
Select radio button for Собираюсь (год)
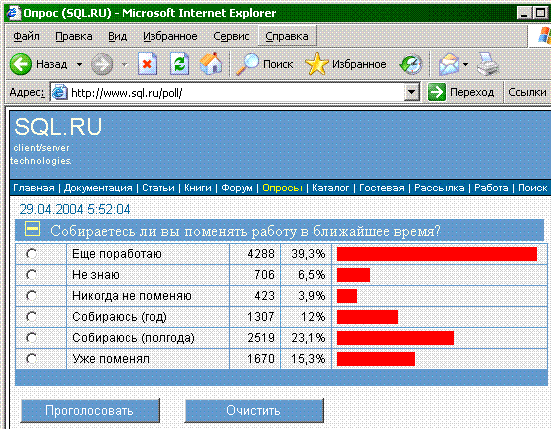(32, 317)
